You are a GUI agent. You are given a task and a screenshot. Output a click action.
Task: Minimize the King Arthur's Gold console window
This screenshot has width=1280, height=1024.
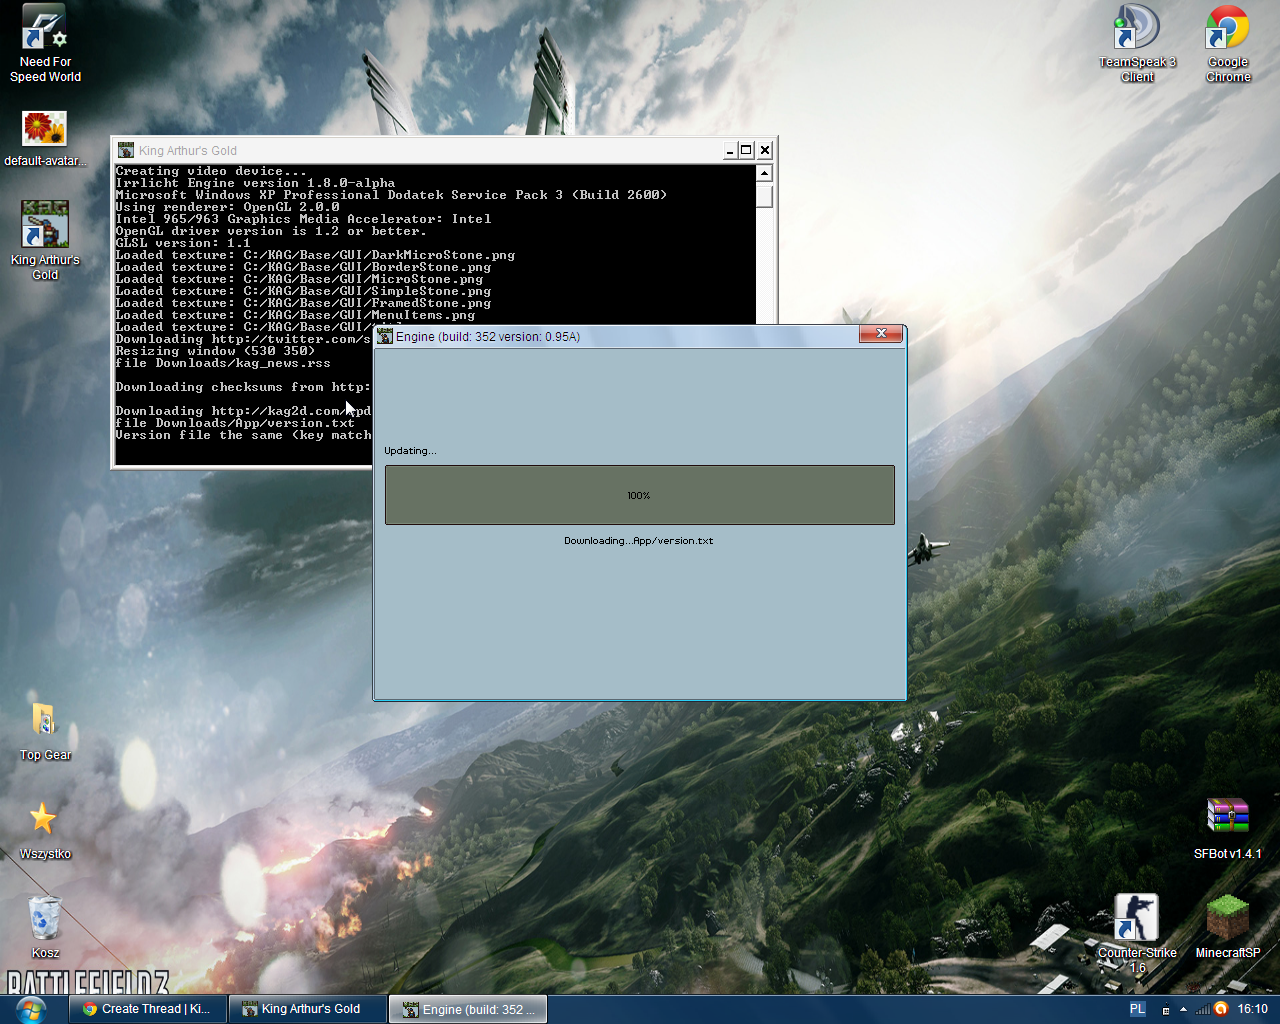pos(730,150)
